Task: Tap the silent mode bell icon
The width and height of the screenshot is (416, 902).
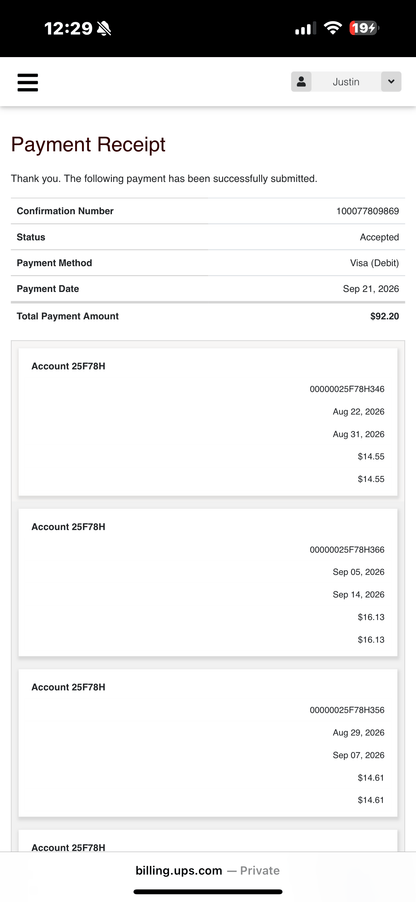Action: [x=104, y=28]
